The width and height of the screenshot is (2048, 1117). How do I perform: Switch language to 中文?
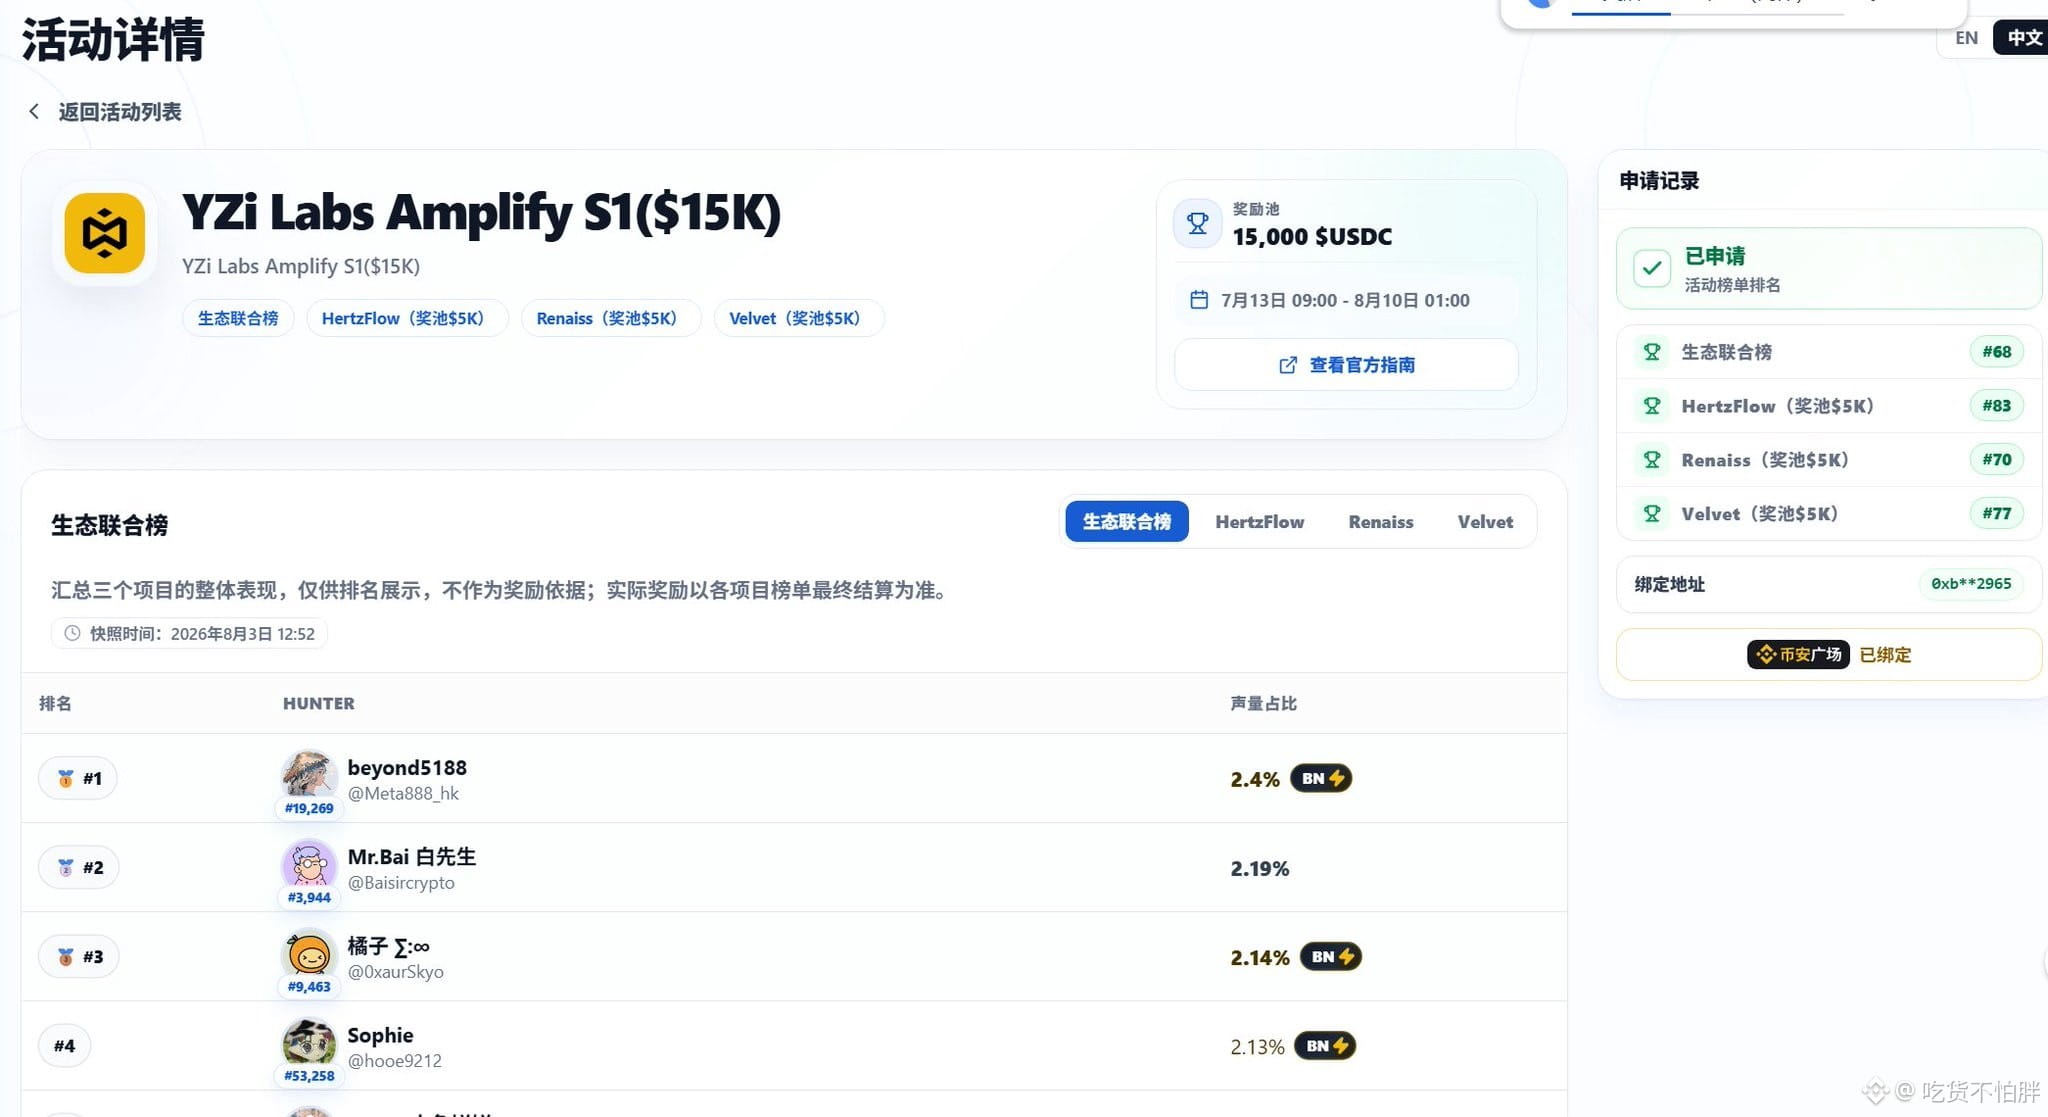coord(2023,38)
